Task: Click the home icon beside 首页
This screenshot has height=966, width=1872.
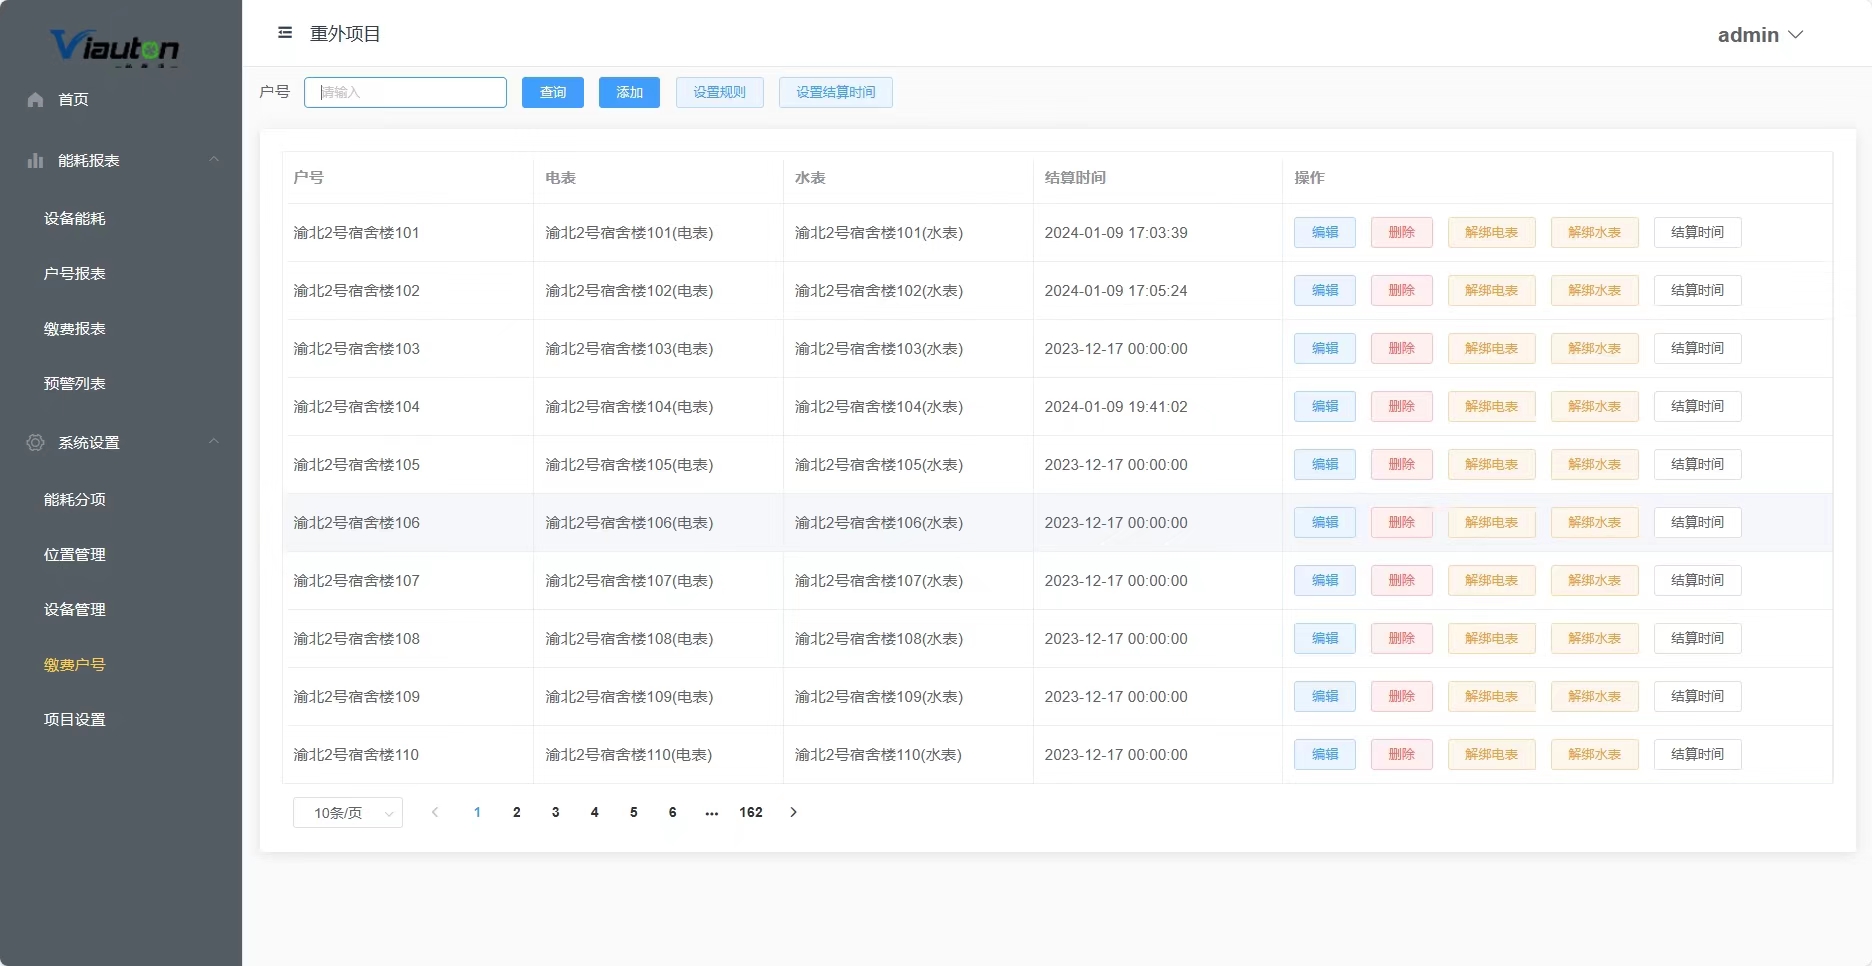Action: [36, 99]
